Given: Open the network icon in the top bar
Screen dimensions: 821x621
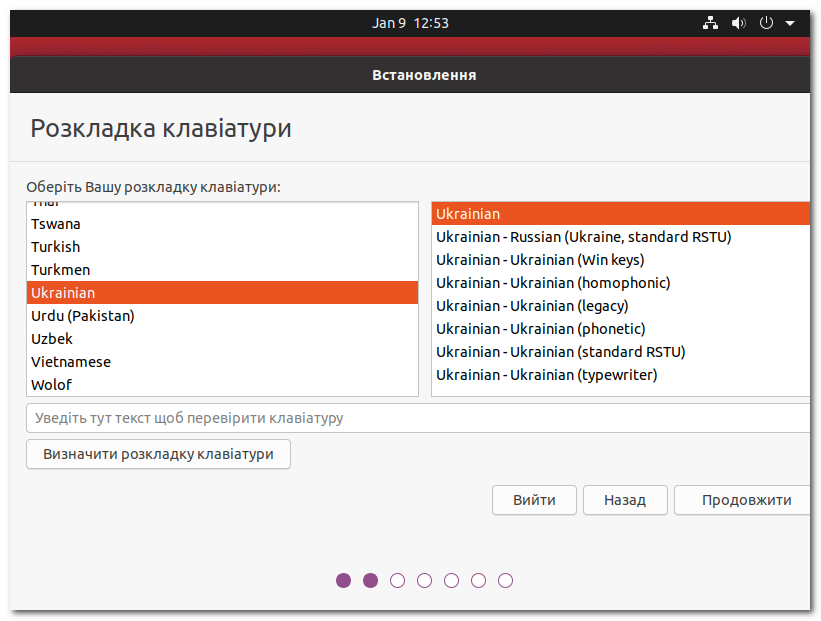Looking at the screenshot, I should coord(711,22).
